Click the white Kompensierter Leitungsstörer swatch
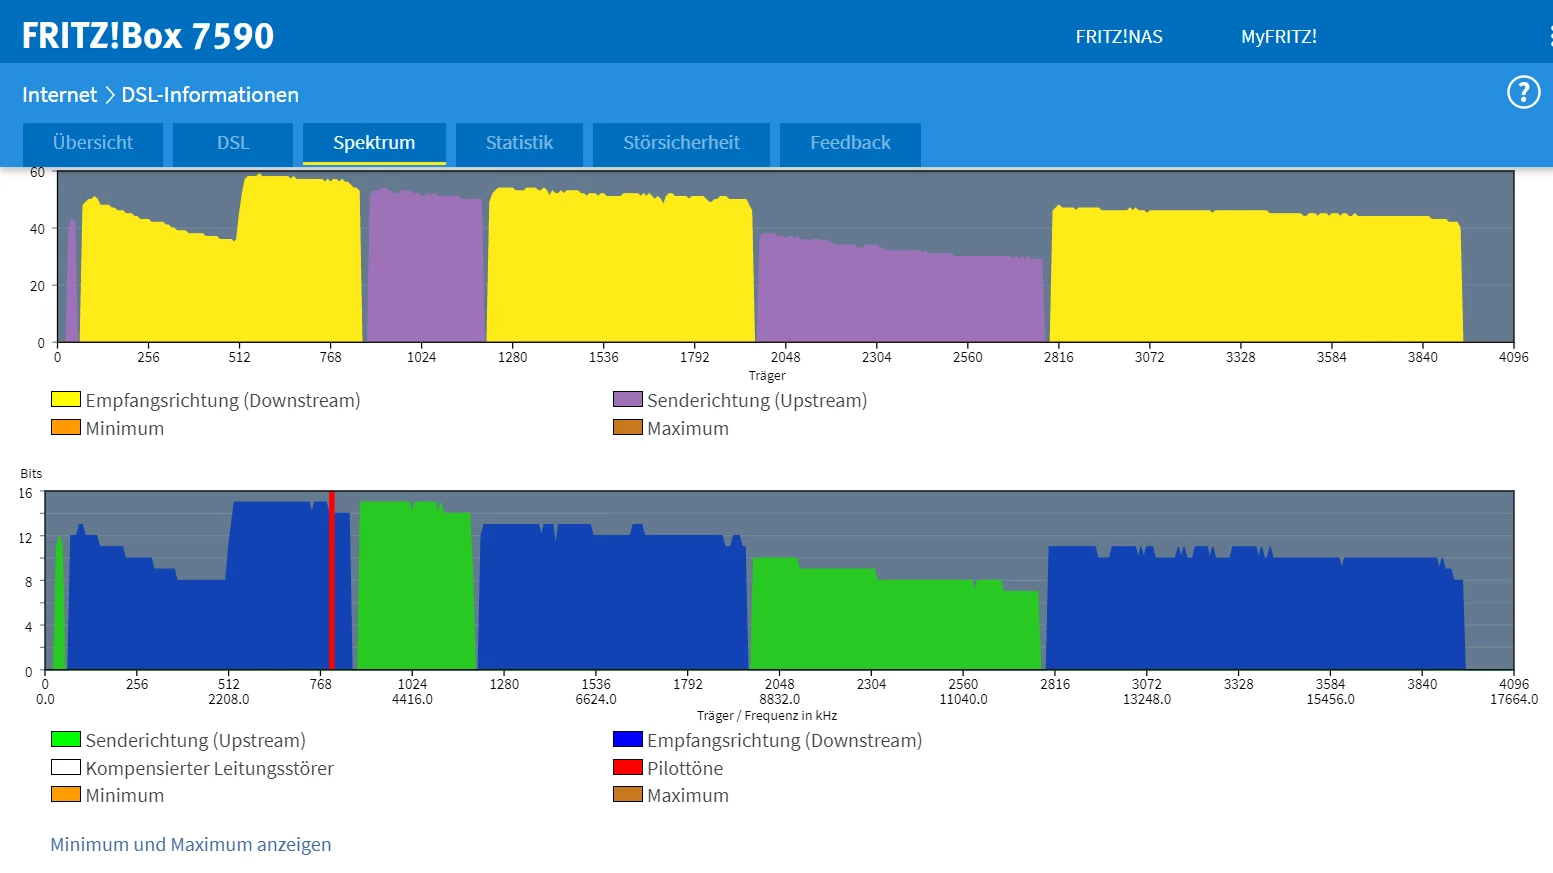Image resolution: width=1553 pixels, height=873 pixels. [x=66, y=767]
